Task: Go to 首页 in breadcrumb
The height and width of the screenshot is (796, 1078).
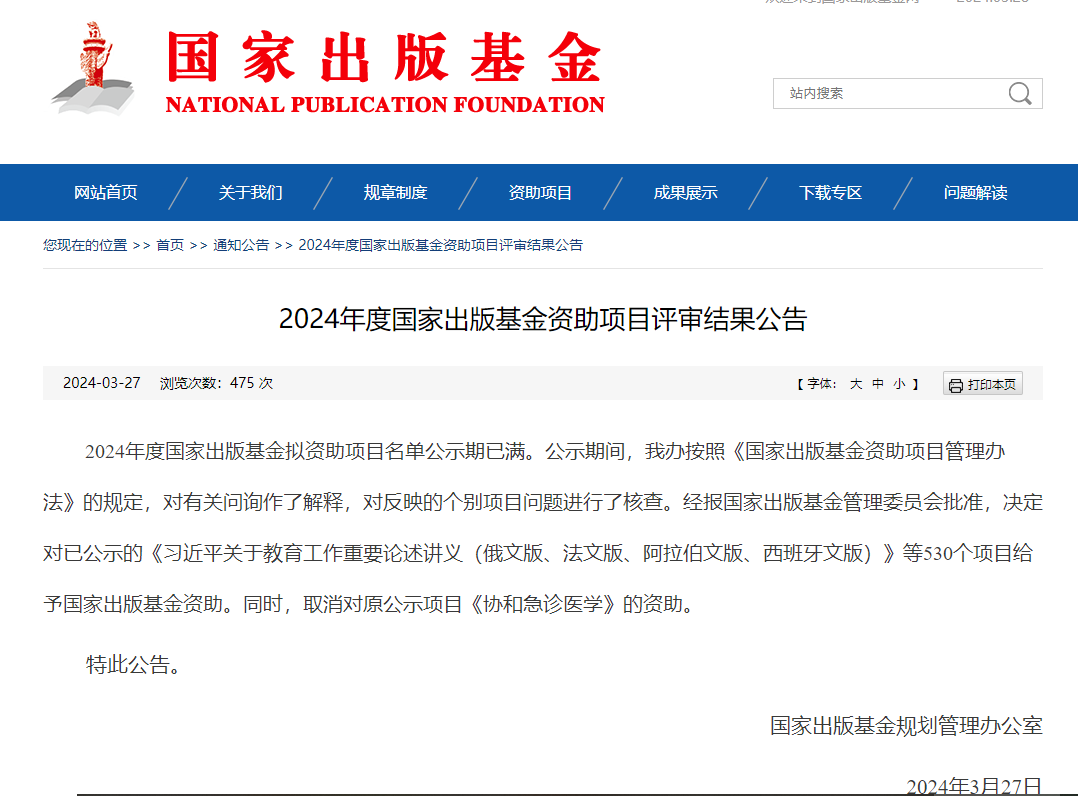Action: point(170,245)
